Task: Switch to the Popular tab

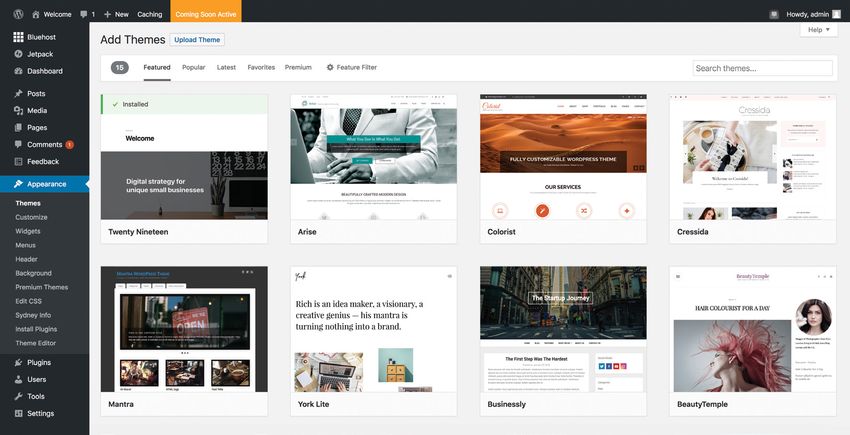Action: [194, 67]
